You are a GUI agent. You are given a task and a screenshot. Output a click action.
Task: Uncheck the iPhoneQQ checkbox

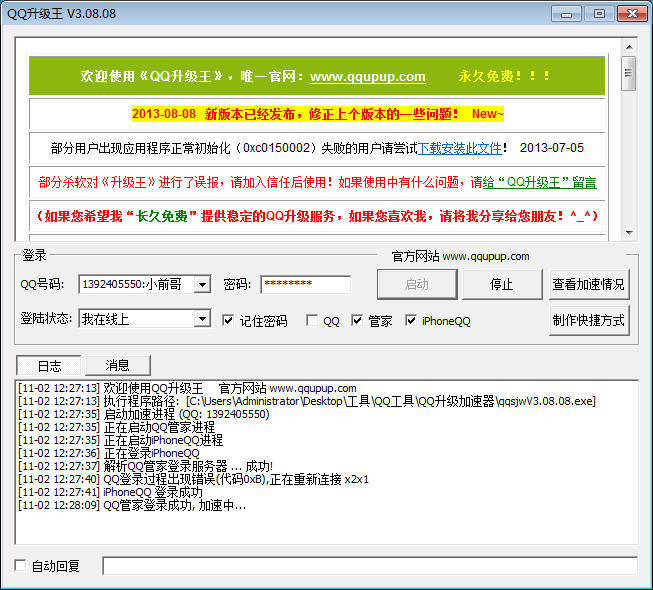pyautogui.click(x=411, y=321)
